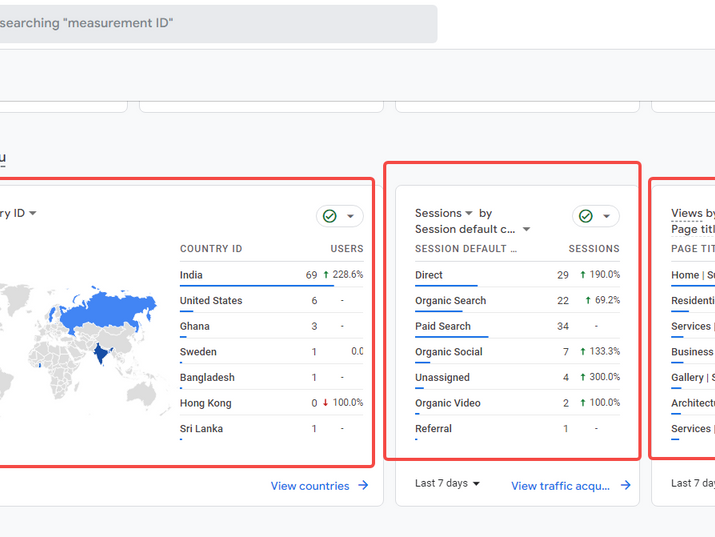Click the green check icon on countries card
Image resolution: width=715 pixels, height=537 pixels.
tap(329, 216)
